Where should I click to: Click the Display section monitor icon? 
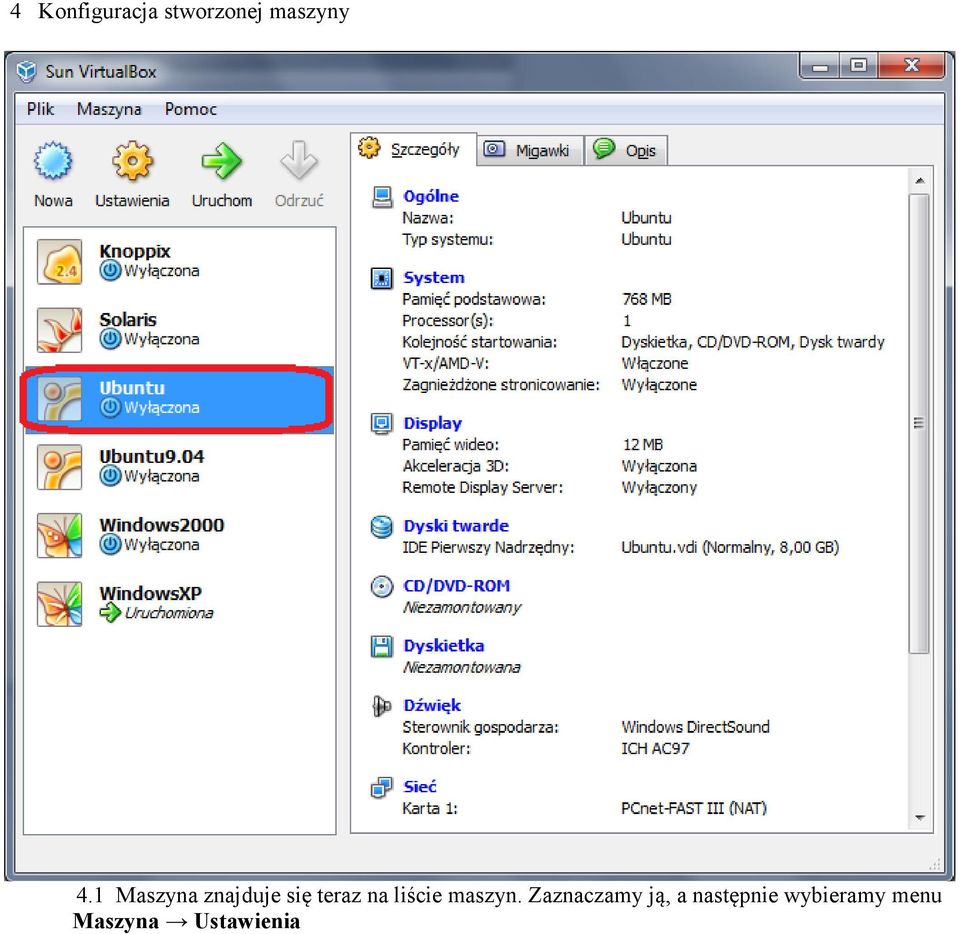[382, 424]
